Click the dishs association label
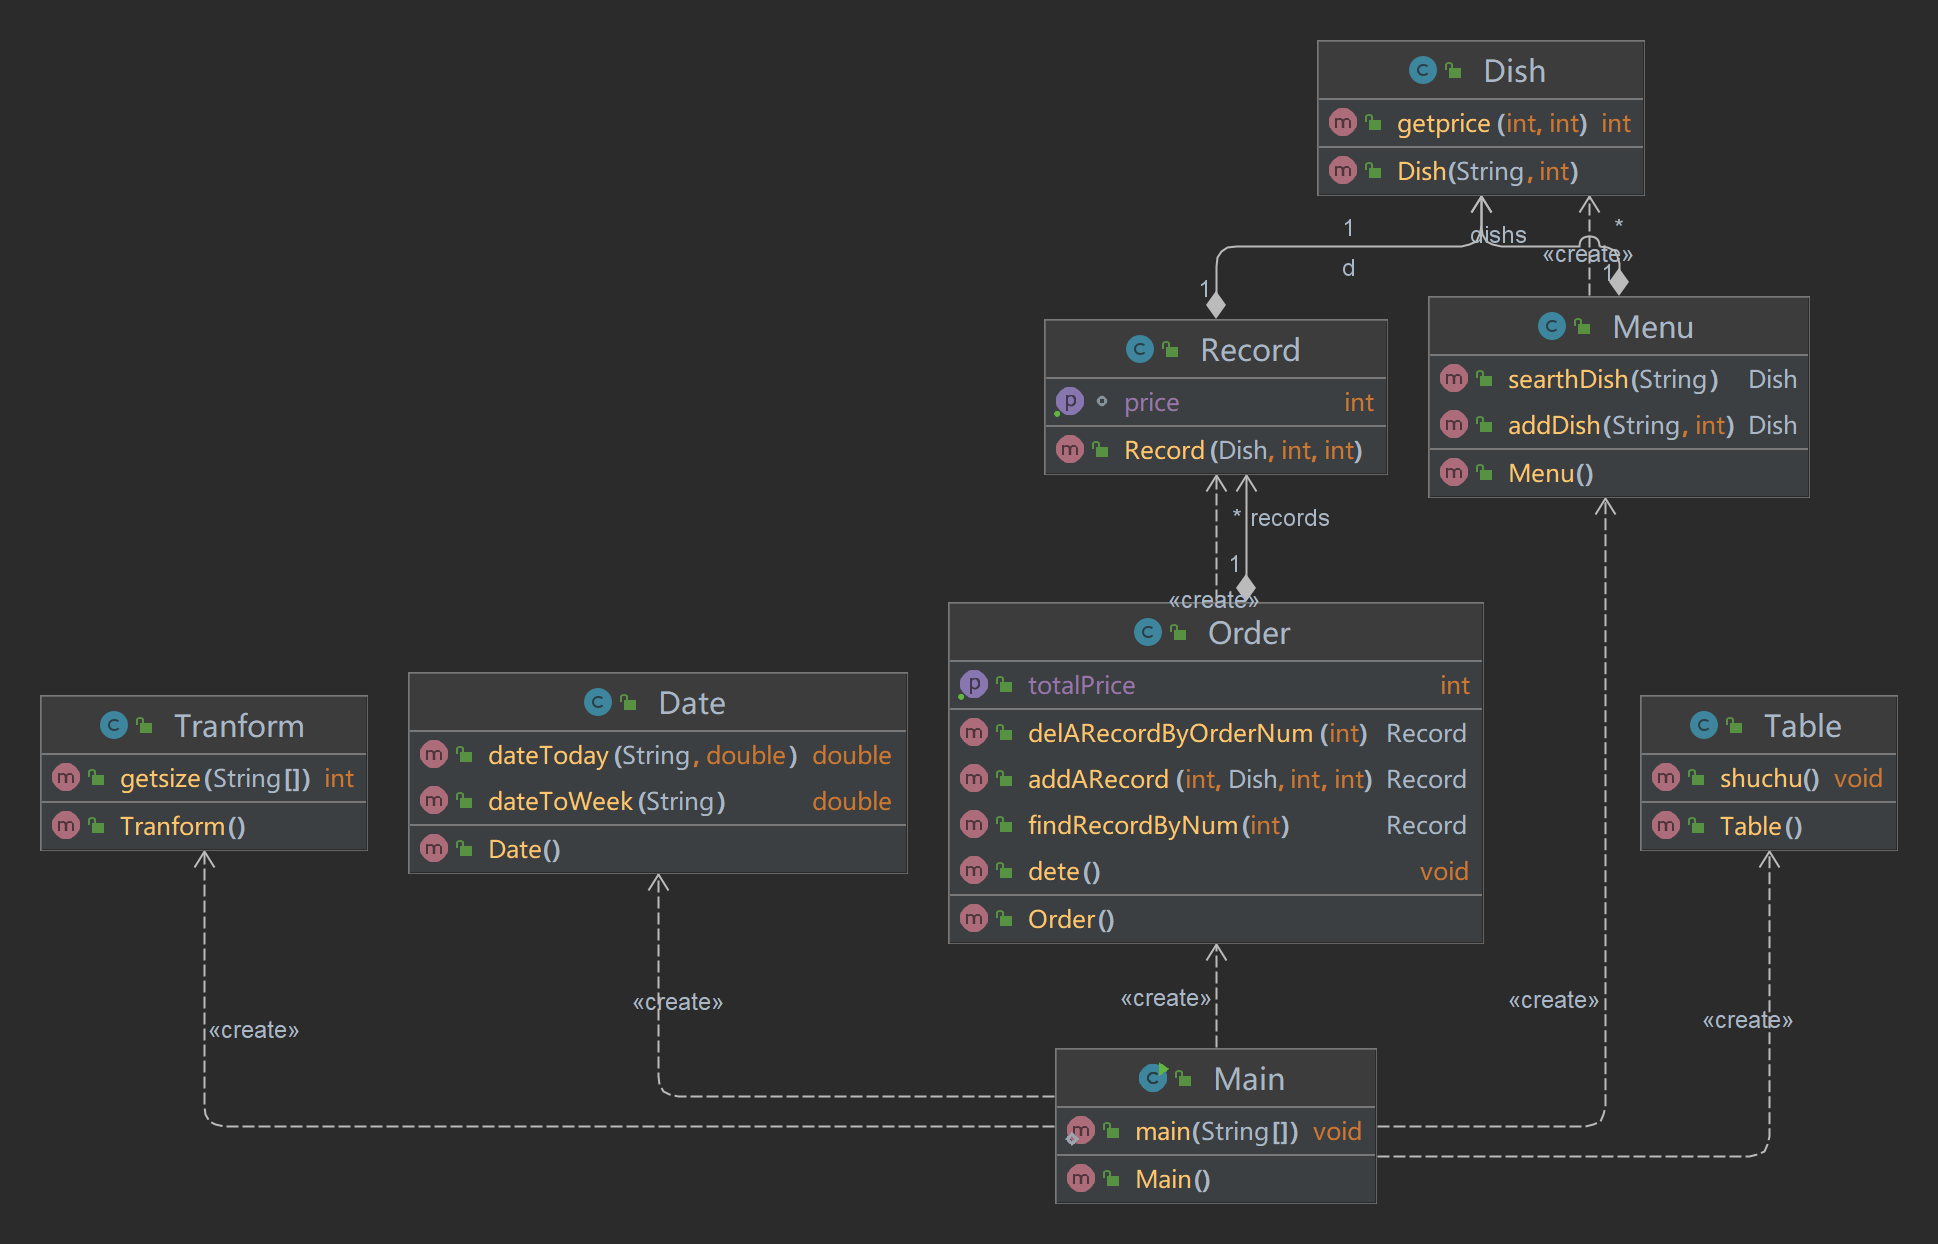This screenshot has height=1244, width=1938. [1499, 235]
